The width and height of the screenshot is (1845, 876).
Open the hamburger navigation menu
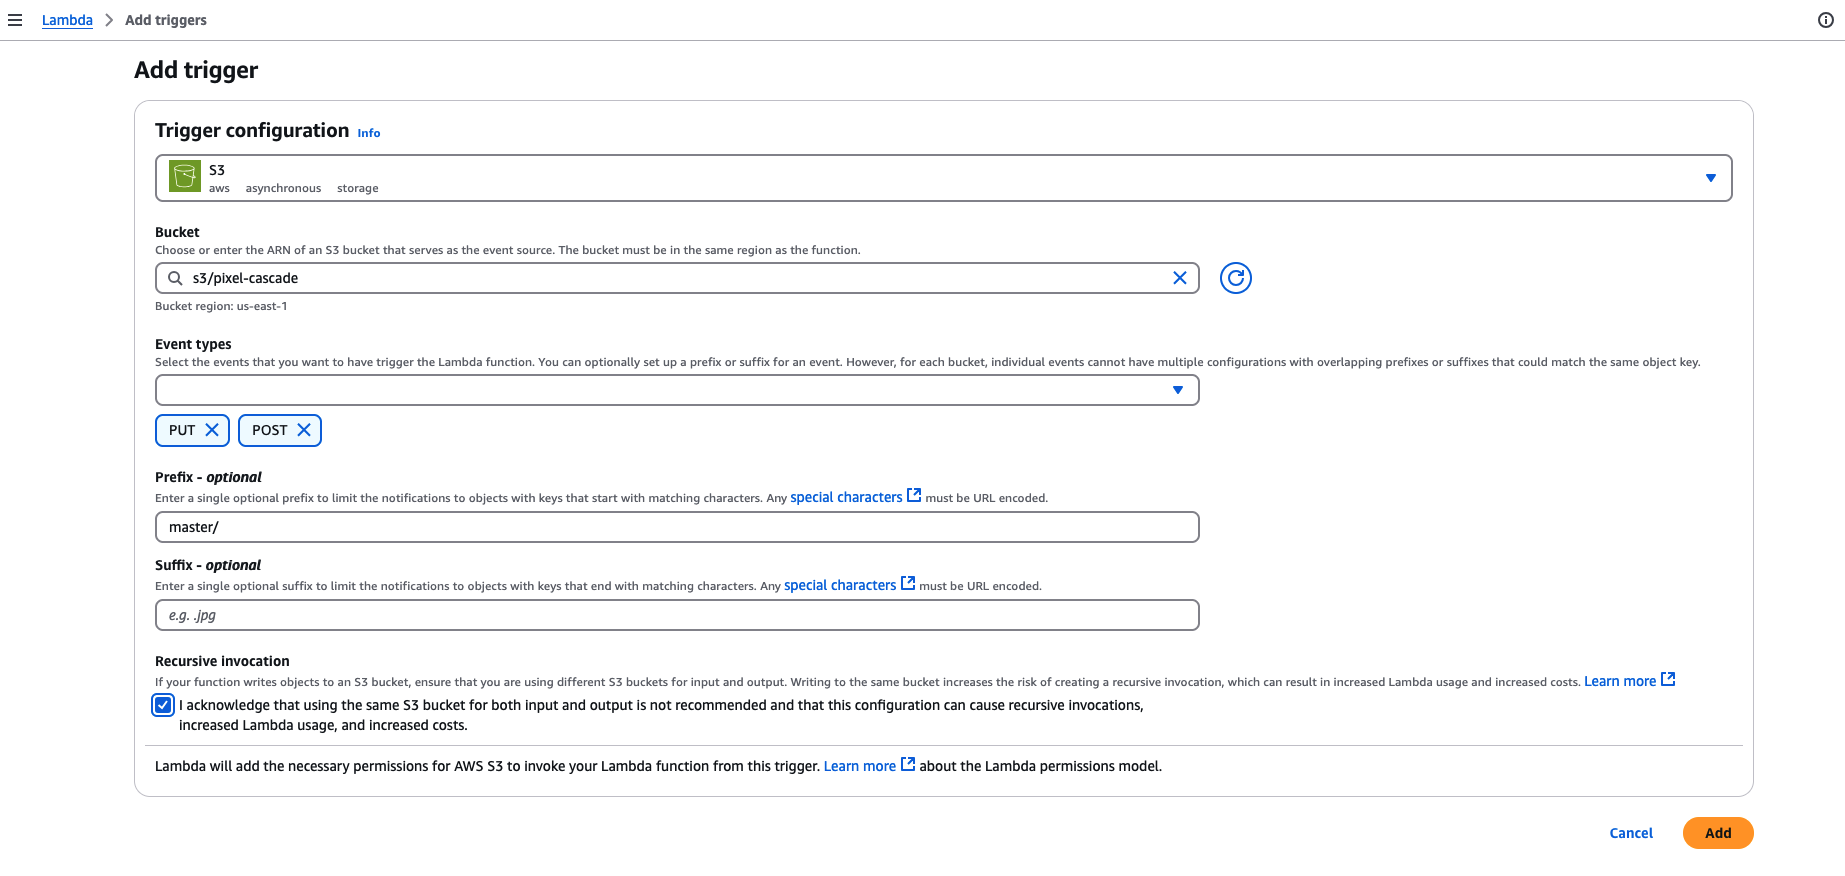pos(15,20)
